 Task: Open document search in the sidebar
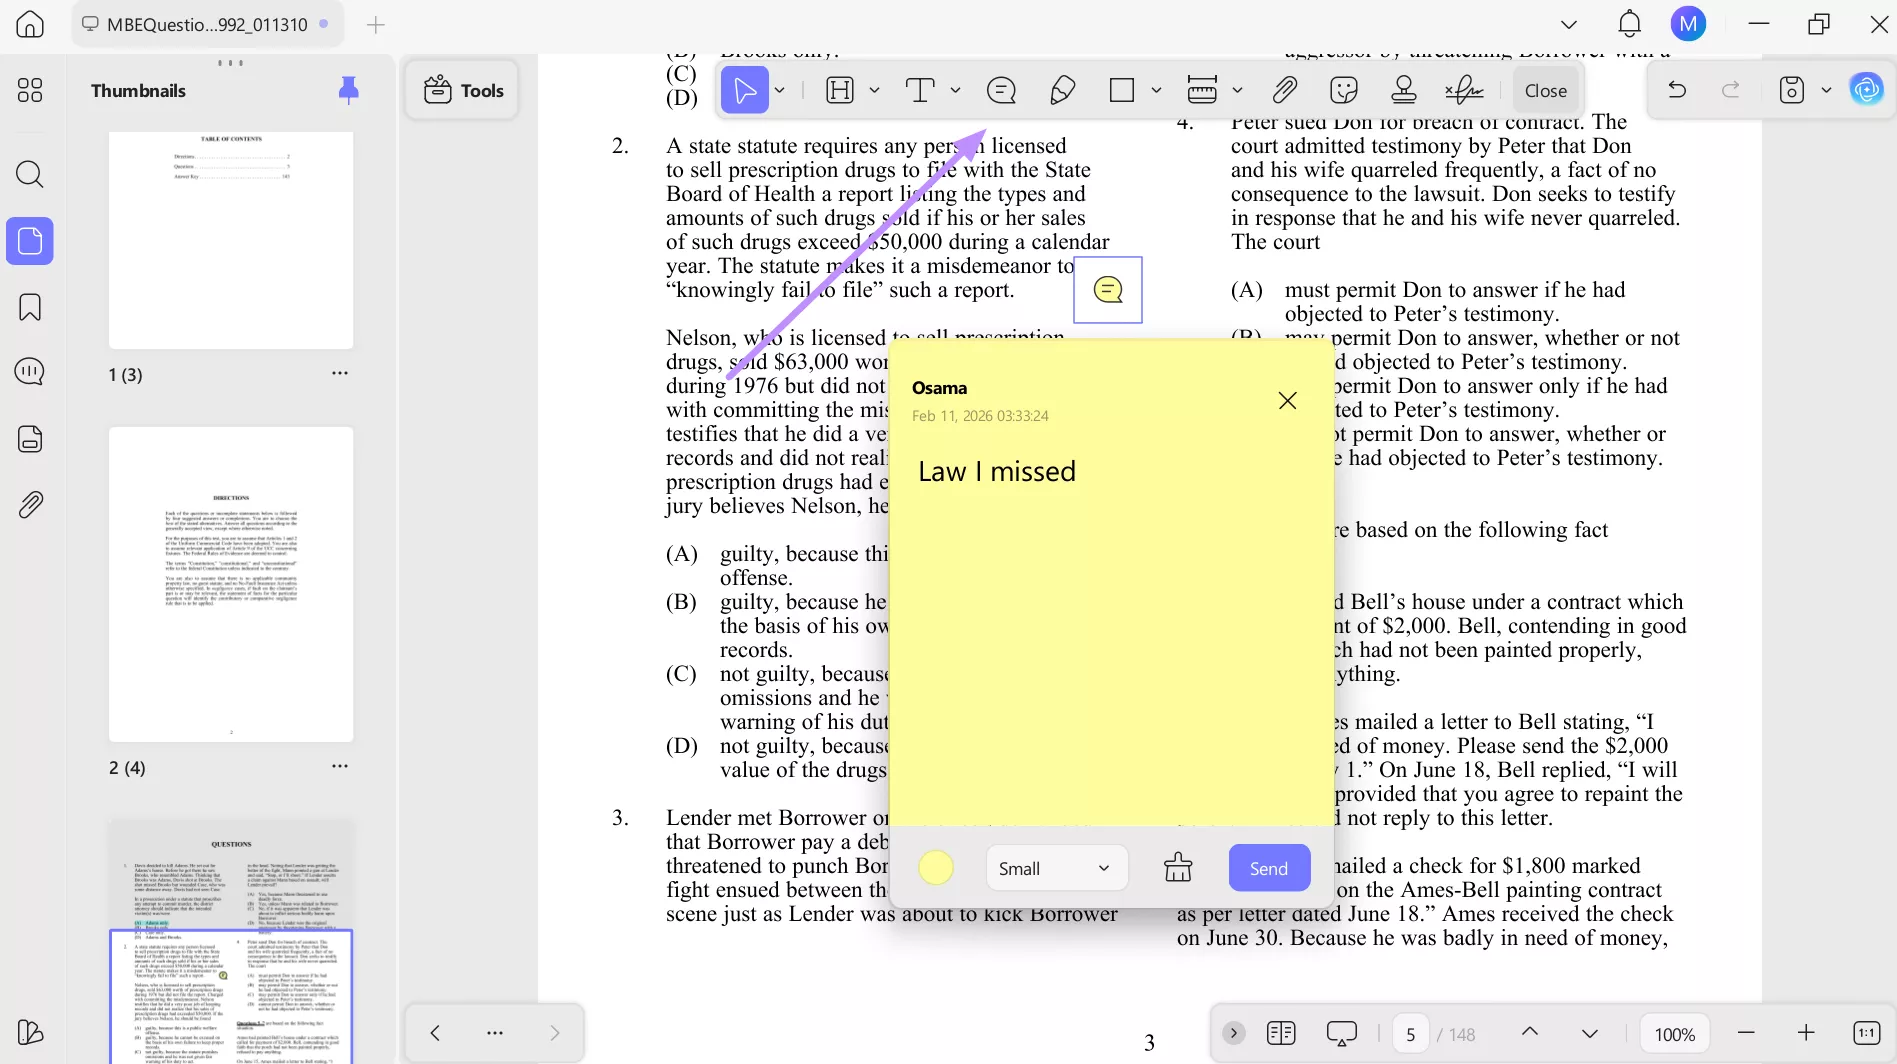click(x=29, y=174)
